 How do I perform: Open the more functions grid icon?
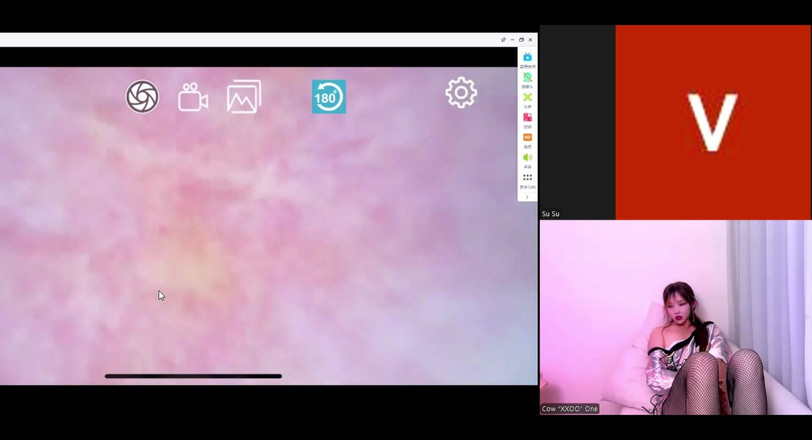click(x=527, y=178)
